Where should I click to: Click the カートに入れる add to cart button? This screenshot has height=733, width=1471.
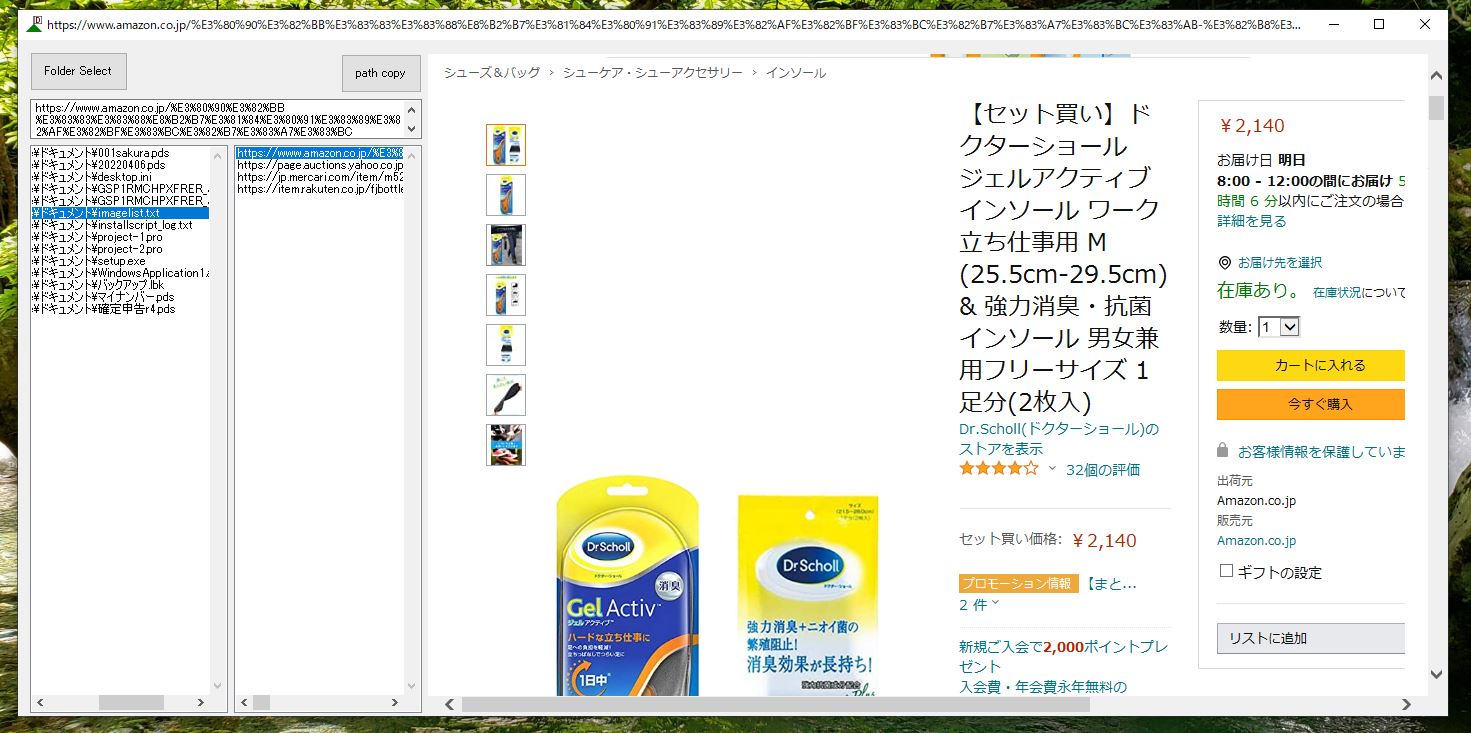tap(1310, 365)
